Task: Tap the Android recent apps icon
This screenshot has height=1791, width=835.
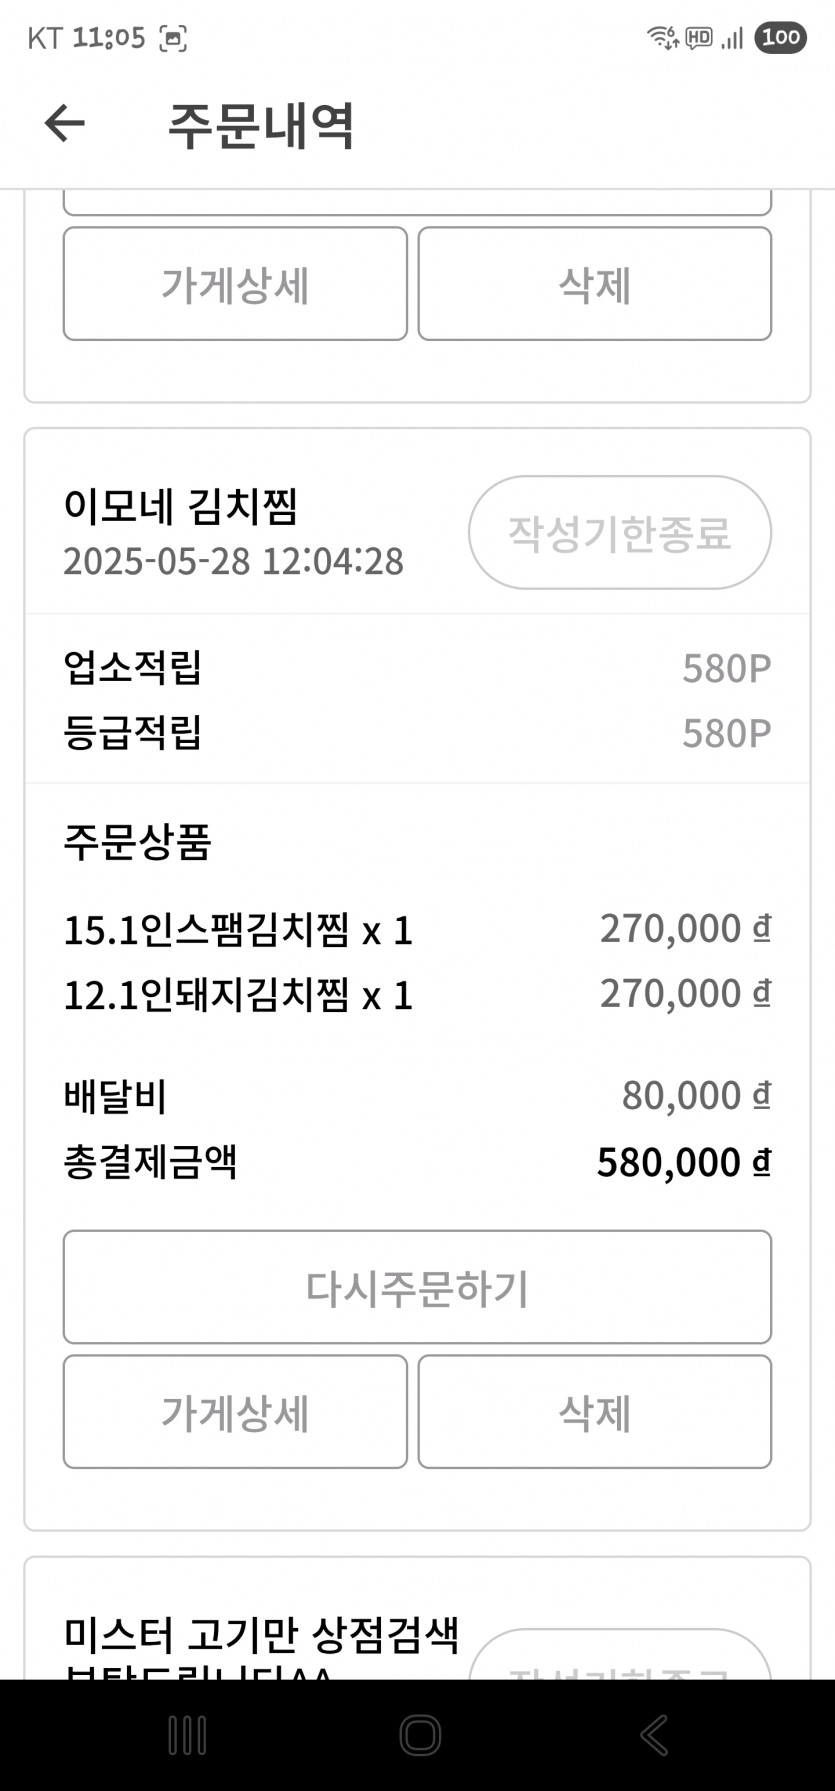Action: click(x=187, y=1735)
